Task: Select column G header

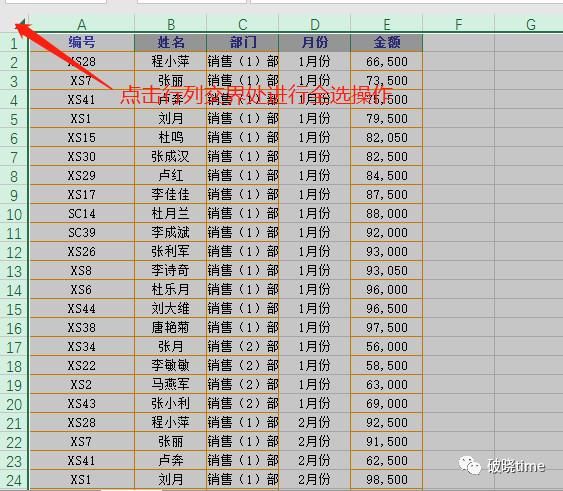Action: tap(531, 24)
